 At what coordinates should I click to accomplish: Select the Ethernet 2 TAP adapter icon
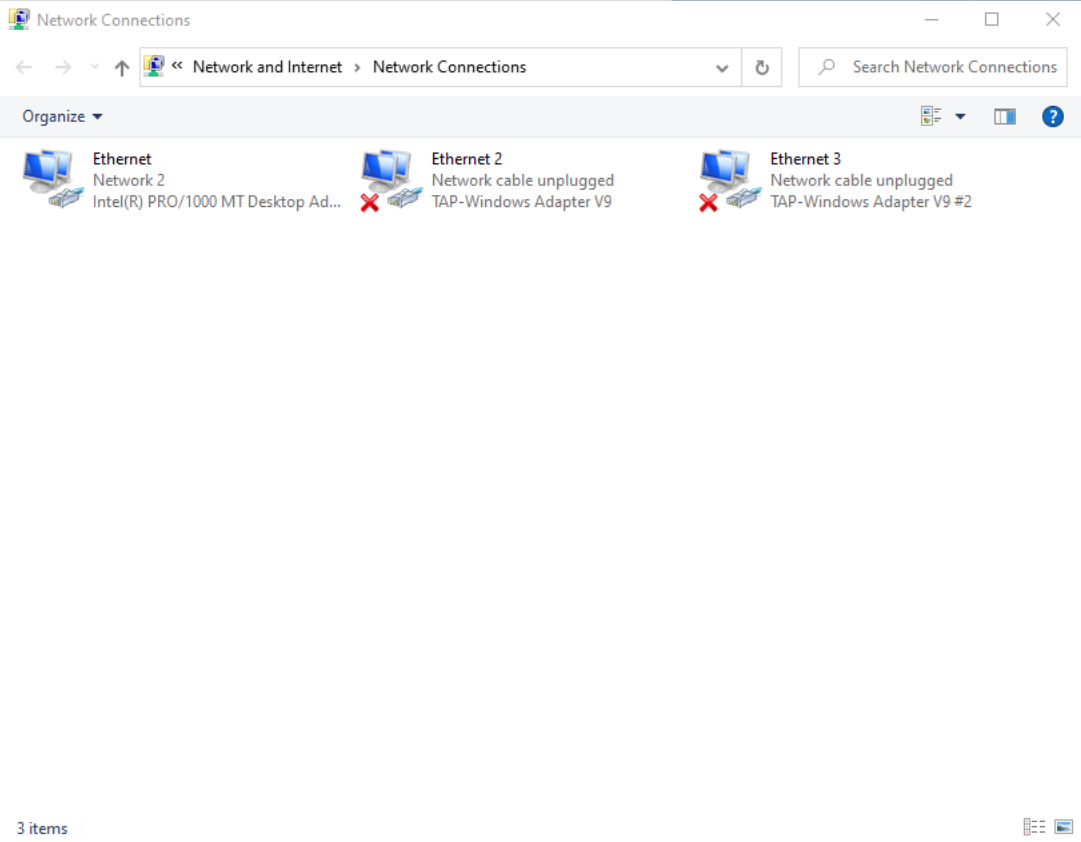coord(389,179)
